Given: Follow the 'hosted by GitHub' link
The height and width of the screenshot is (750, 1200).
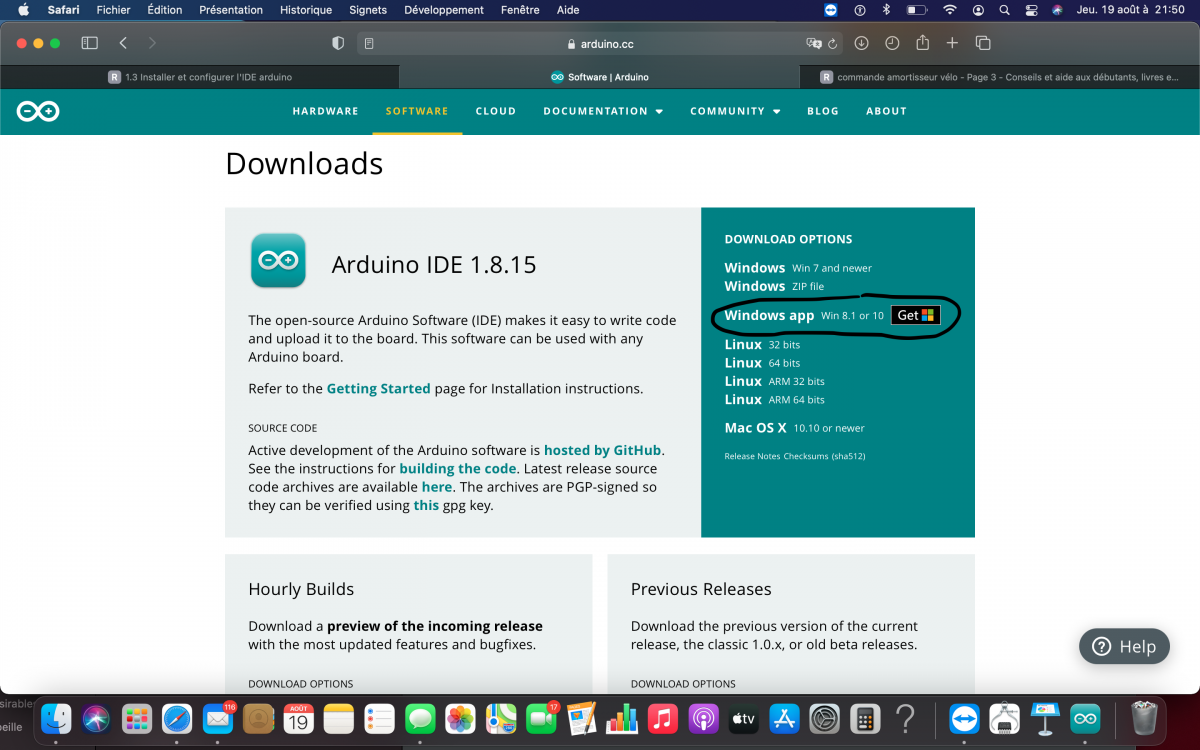Looking at the screenshot, I should 603,450.
